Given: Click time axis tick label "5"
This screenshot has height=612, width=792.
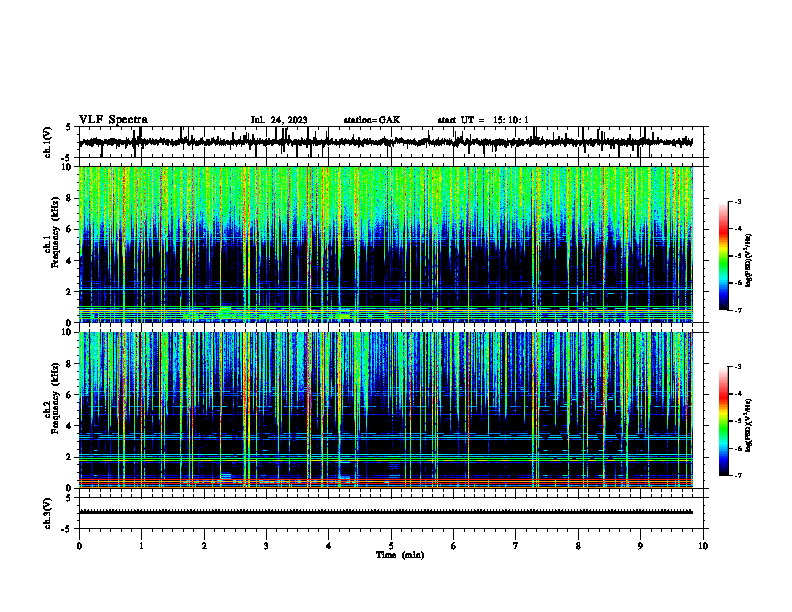Looking at the screenshot, I should click(391, 546).
